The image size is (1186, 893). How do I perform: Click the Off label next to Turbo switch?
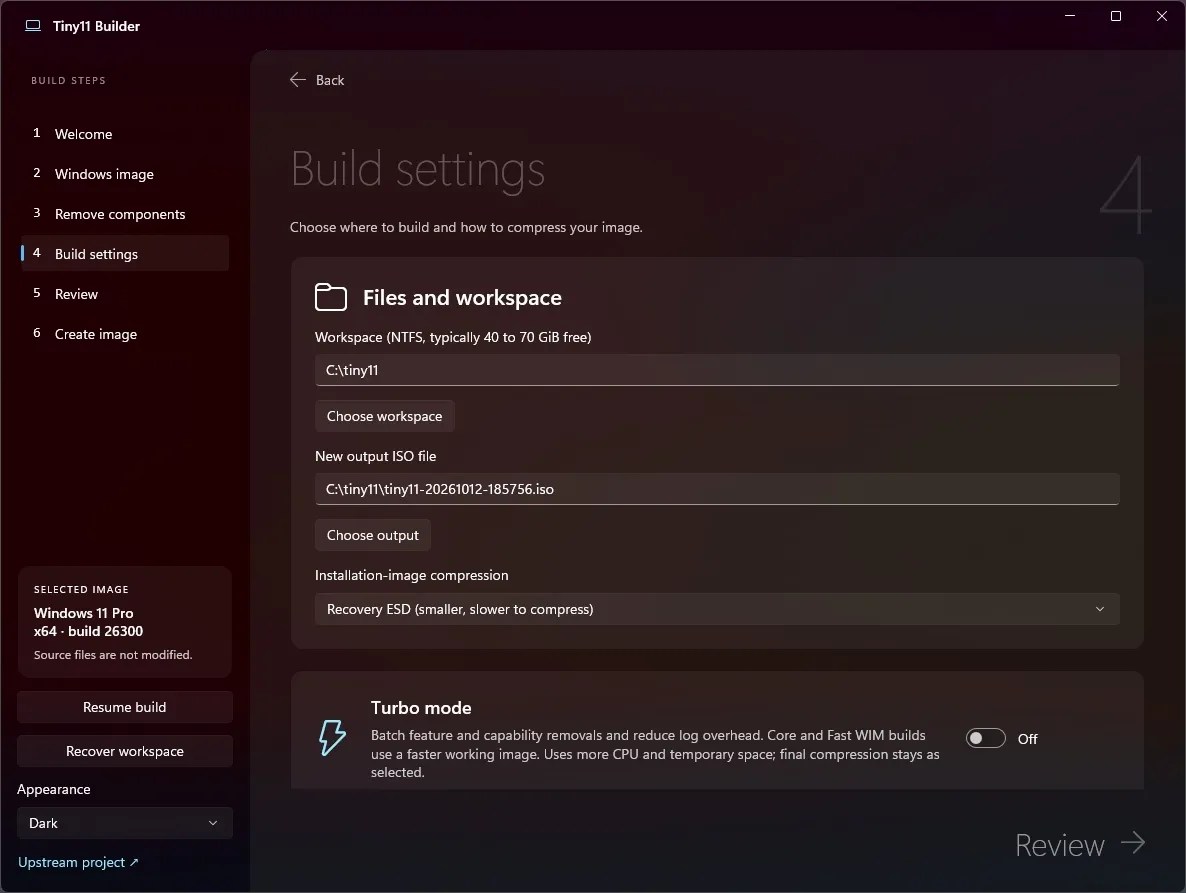tap(1027, 739)
